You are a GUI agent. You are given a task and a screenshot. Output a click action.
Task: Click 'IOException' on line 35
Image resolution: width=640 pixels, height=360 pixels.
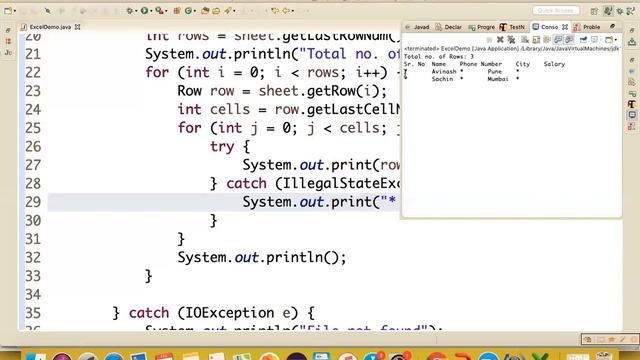click(229, 313)
